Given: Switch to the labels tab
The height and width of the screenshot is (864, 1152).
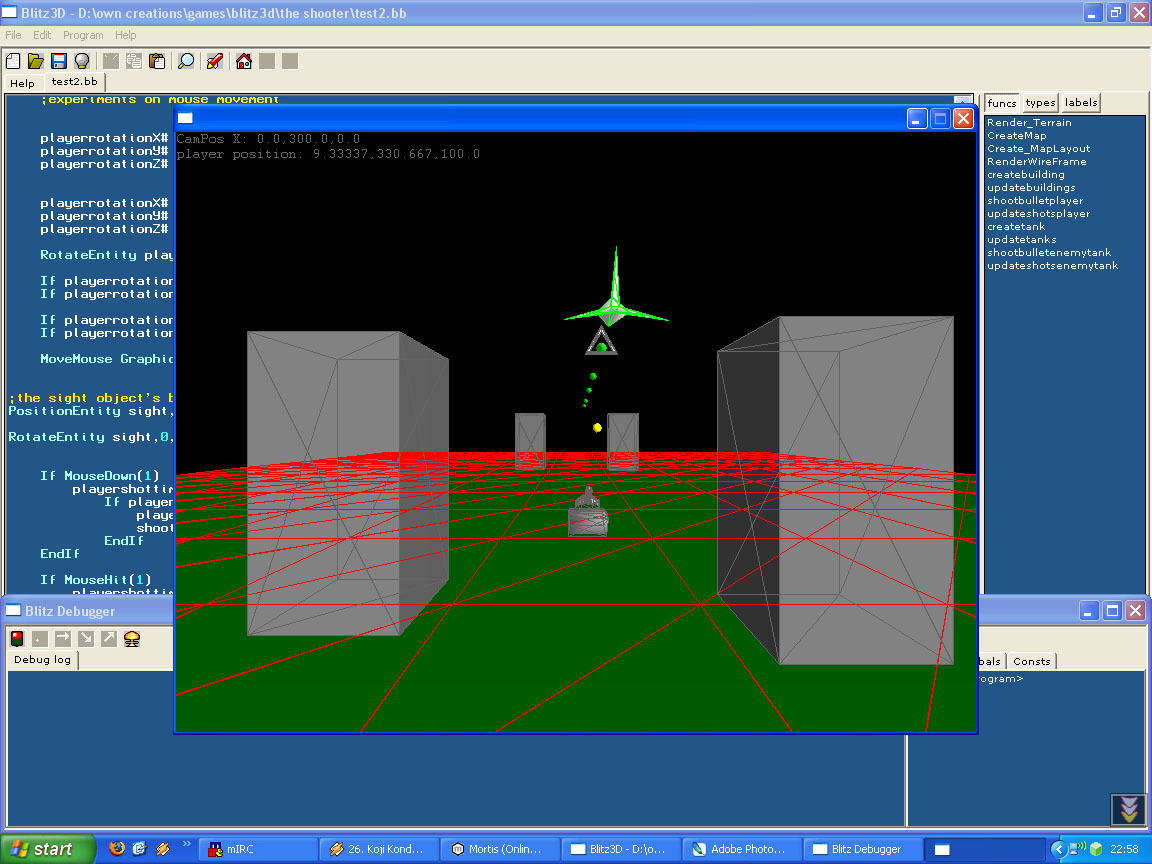Looking at the screenshot, I should tap(1081, 103).
